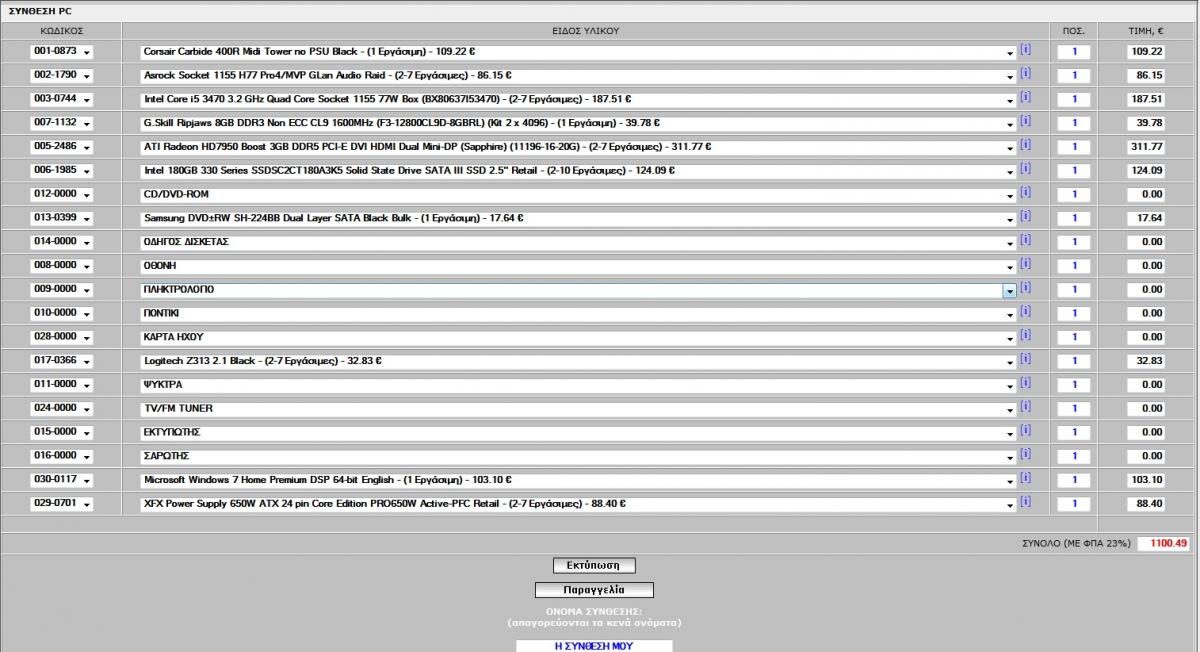This screenshot has width=1200, height=652.
Task: Open code dropdown 017-0366
Action: pos(61,360)
